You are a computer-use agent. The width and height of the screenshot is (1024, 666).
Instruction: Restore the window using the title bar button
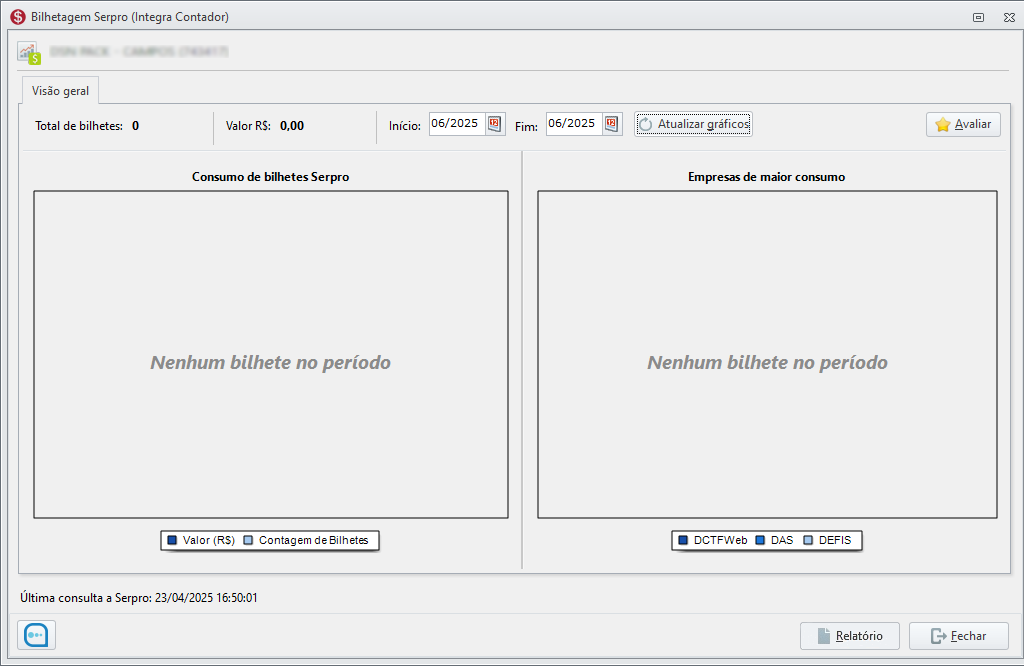(x=978, y=18)
